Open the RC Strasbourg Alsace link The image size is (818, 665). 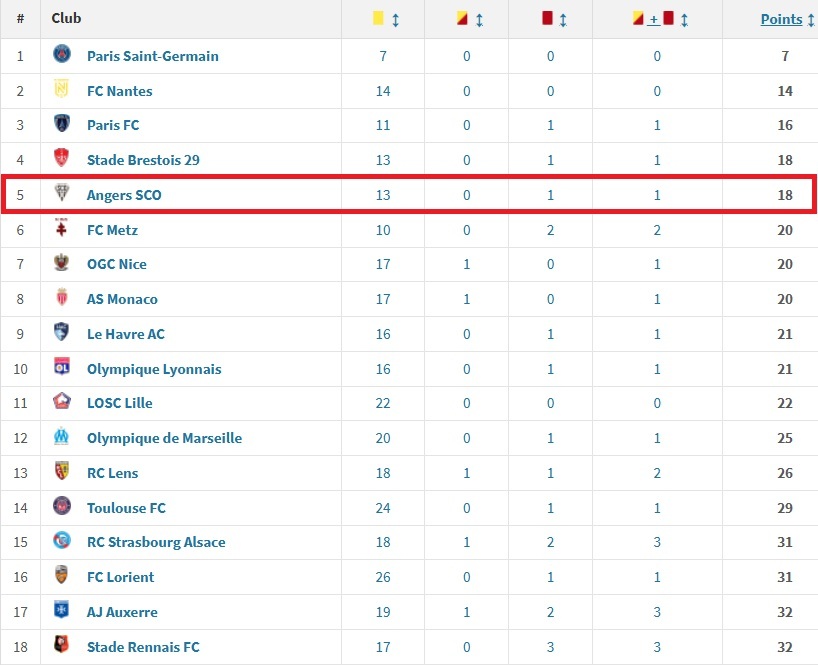[156, 542]
